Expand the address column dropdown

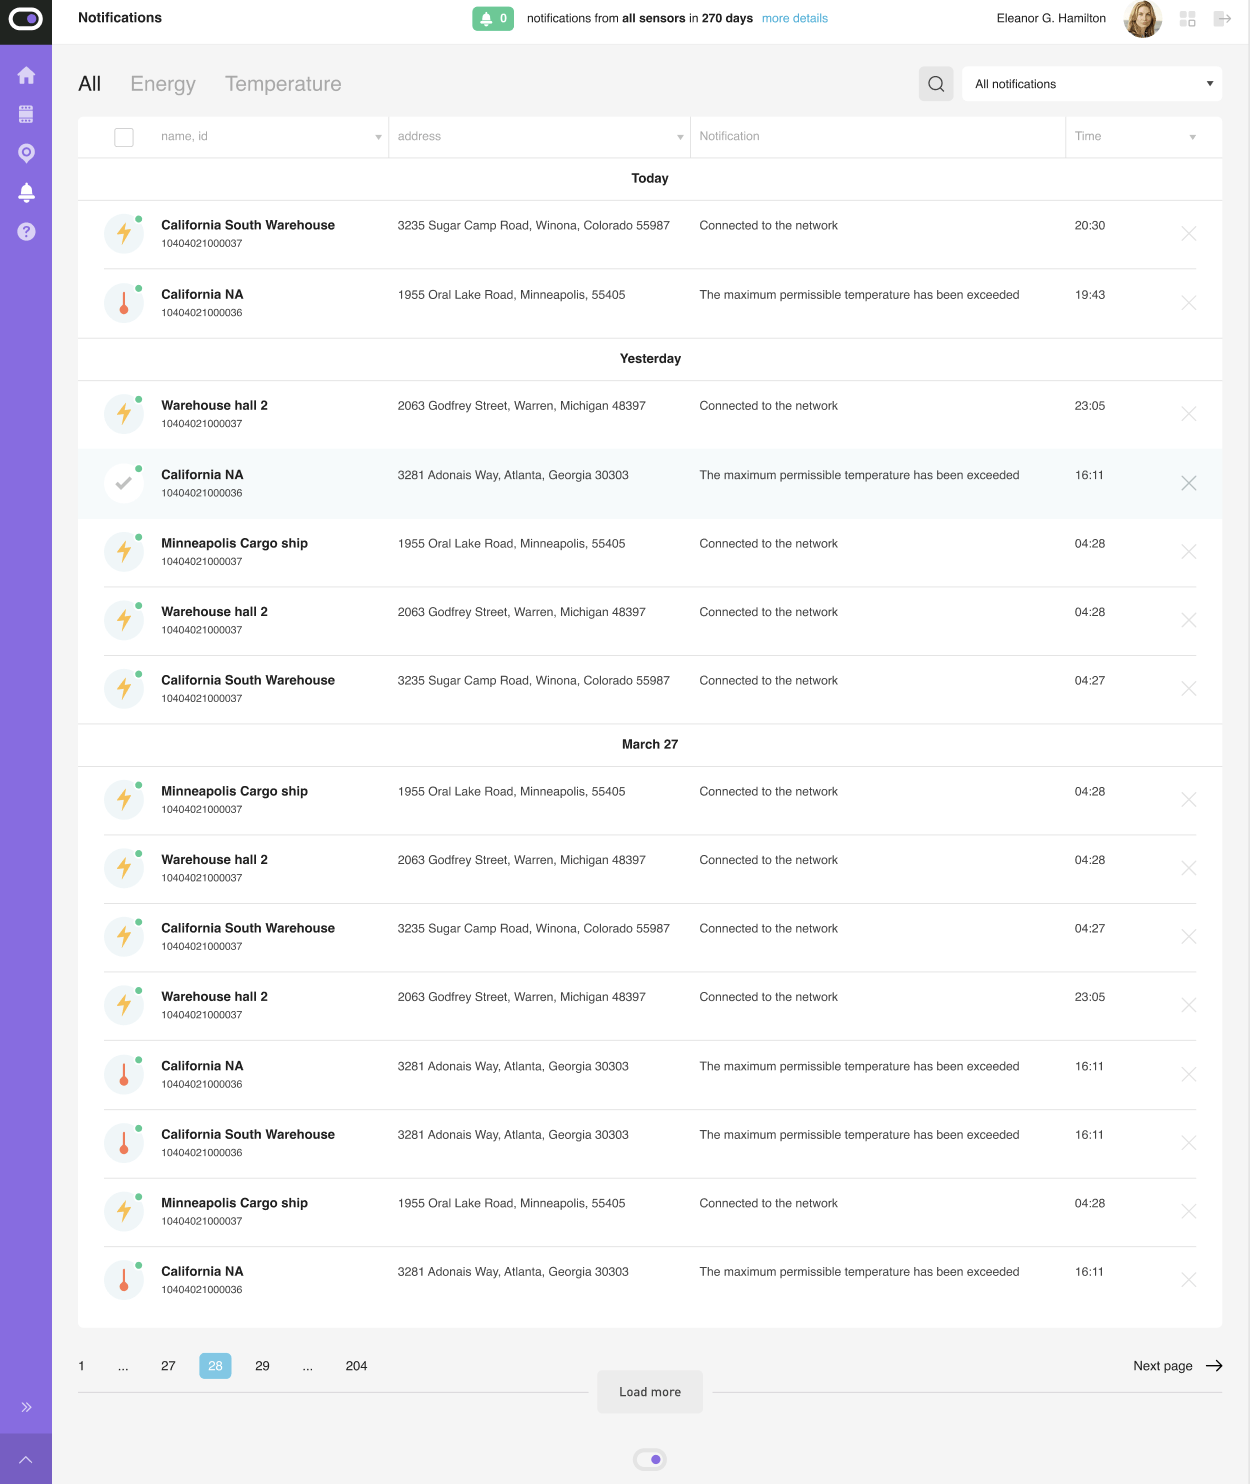tap(680, 137)
